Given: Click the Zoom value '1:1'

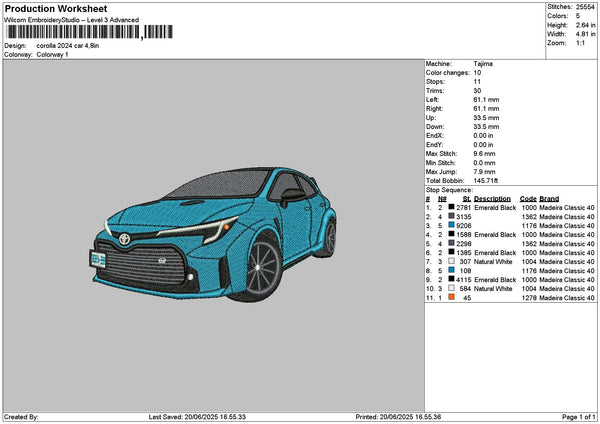Looking at the screenshot, I should point(580,43).
